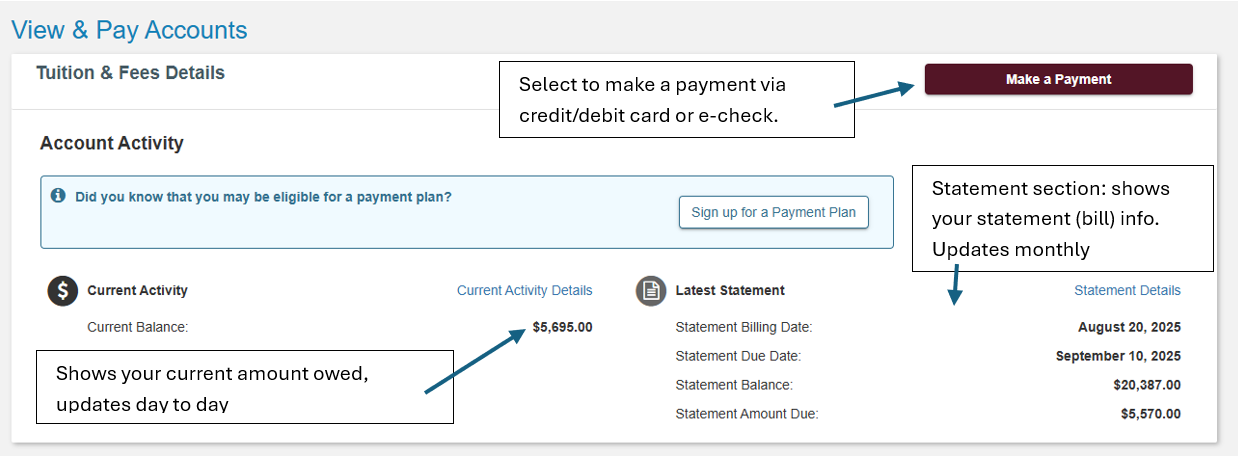Screen dimensions: 1238x456
Task: Click the Current Activity label
Action: (x=137, y=291)
